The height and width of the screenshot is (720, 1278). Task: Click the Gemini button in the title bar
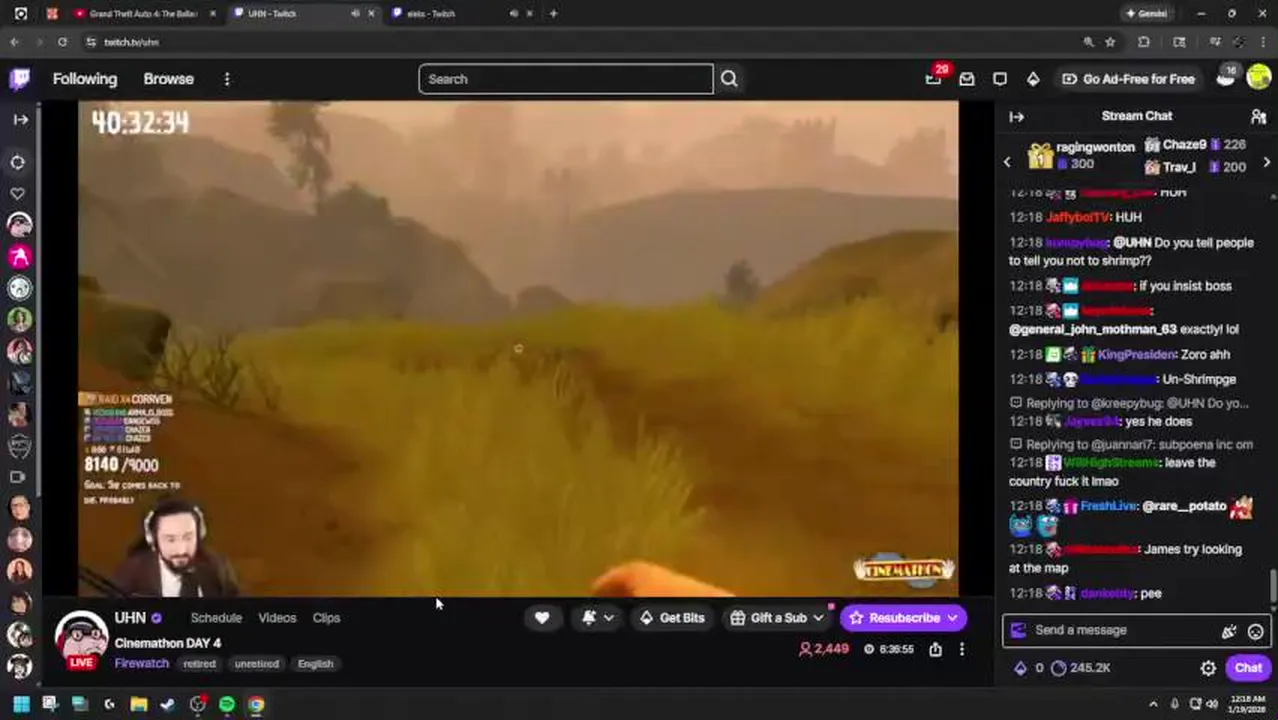pyautogui.click(x=1146, y=14)
